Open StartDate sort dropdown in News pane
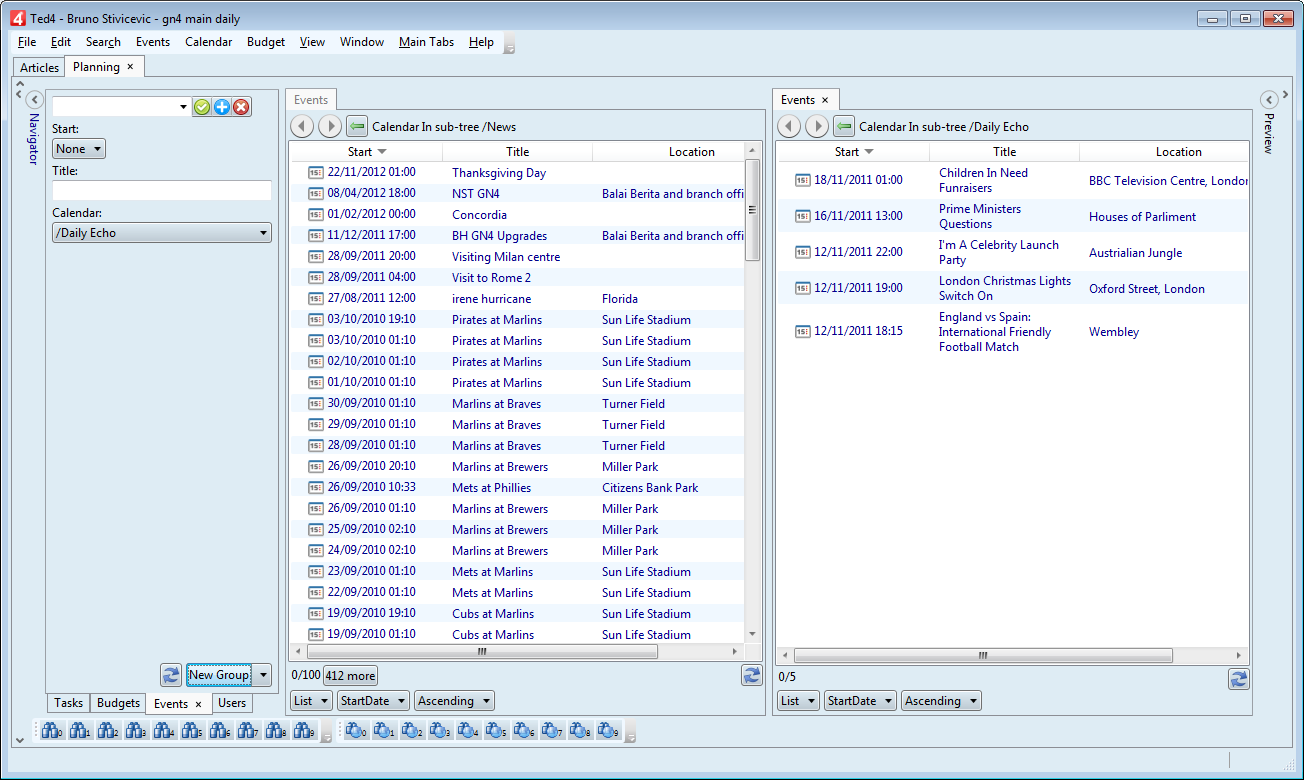This screenshot has width=1304, height=780. (373, 701)
